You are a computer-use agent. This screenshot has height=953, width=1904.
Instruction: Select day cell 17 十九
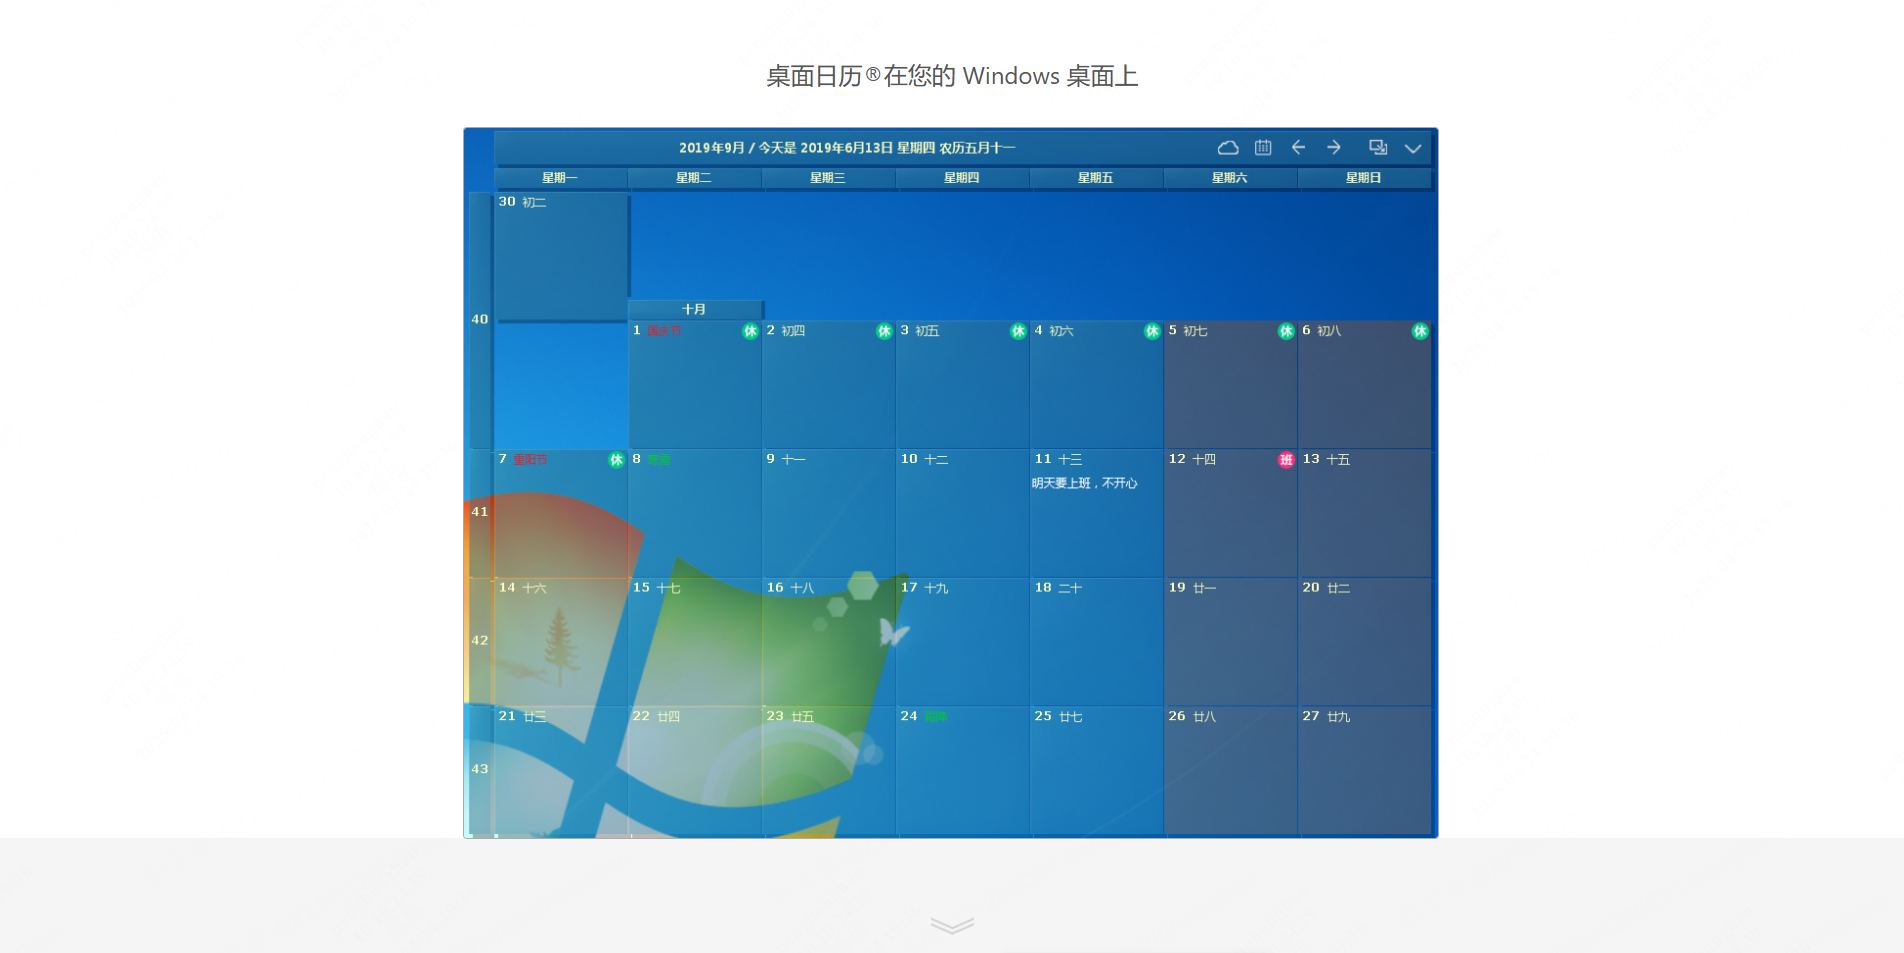963,642
